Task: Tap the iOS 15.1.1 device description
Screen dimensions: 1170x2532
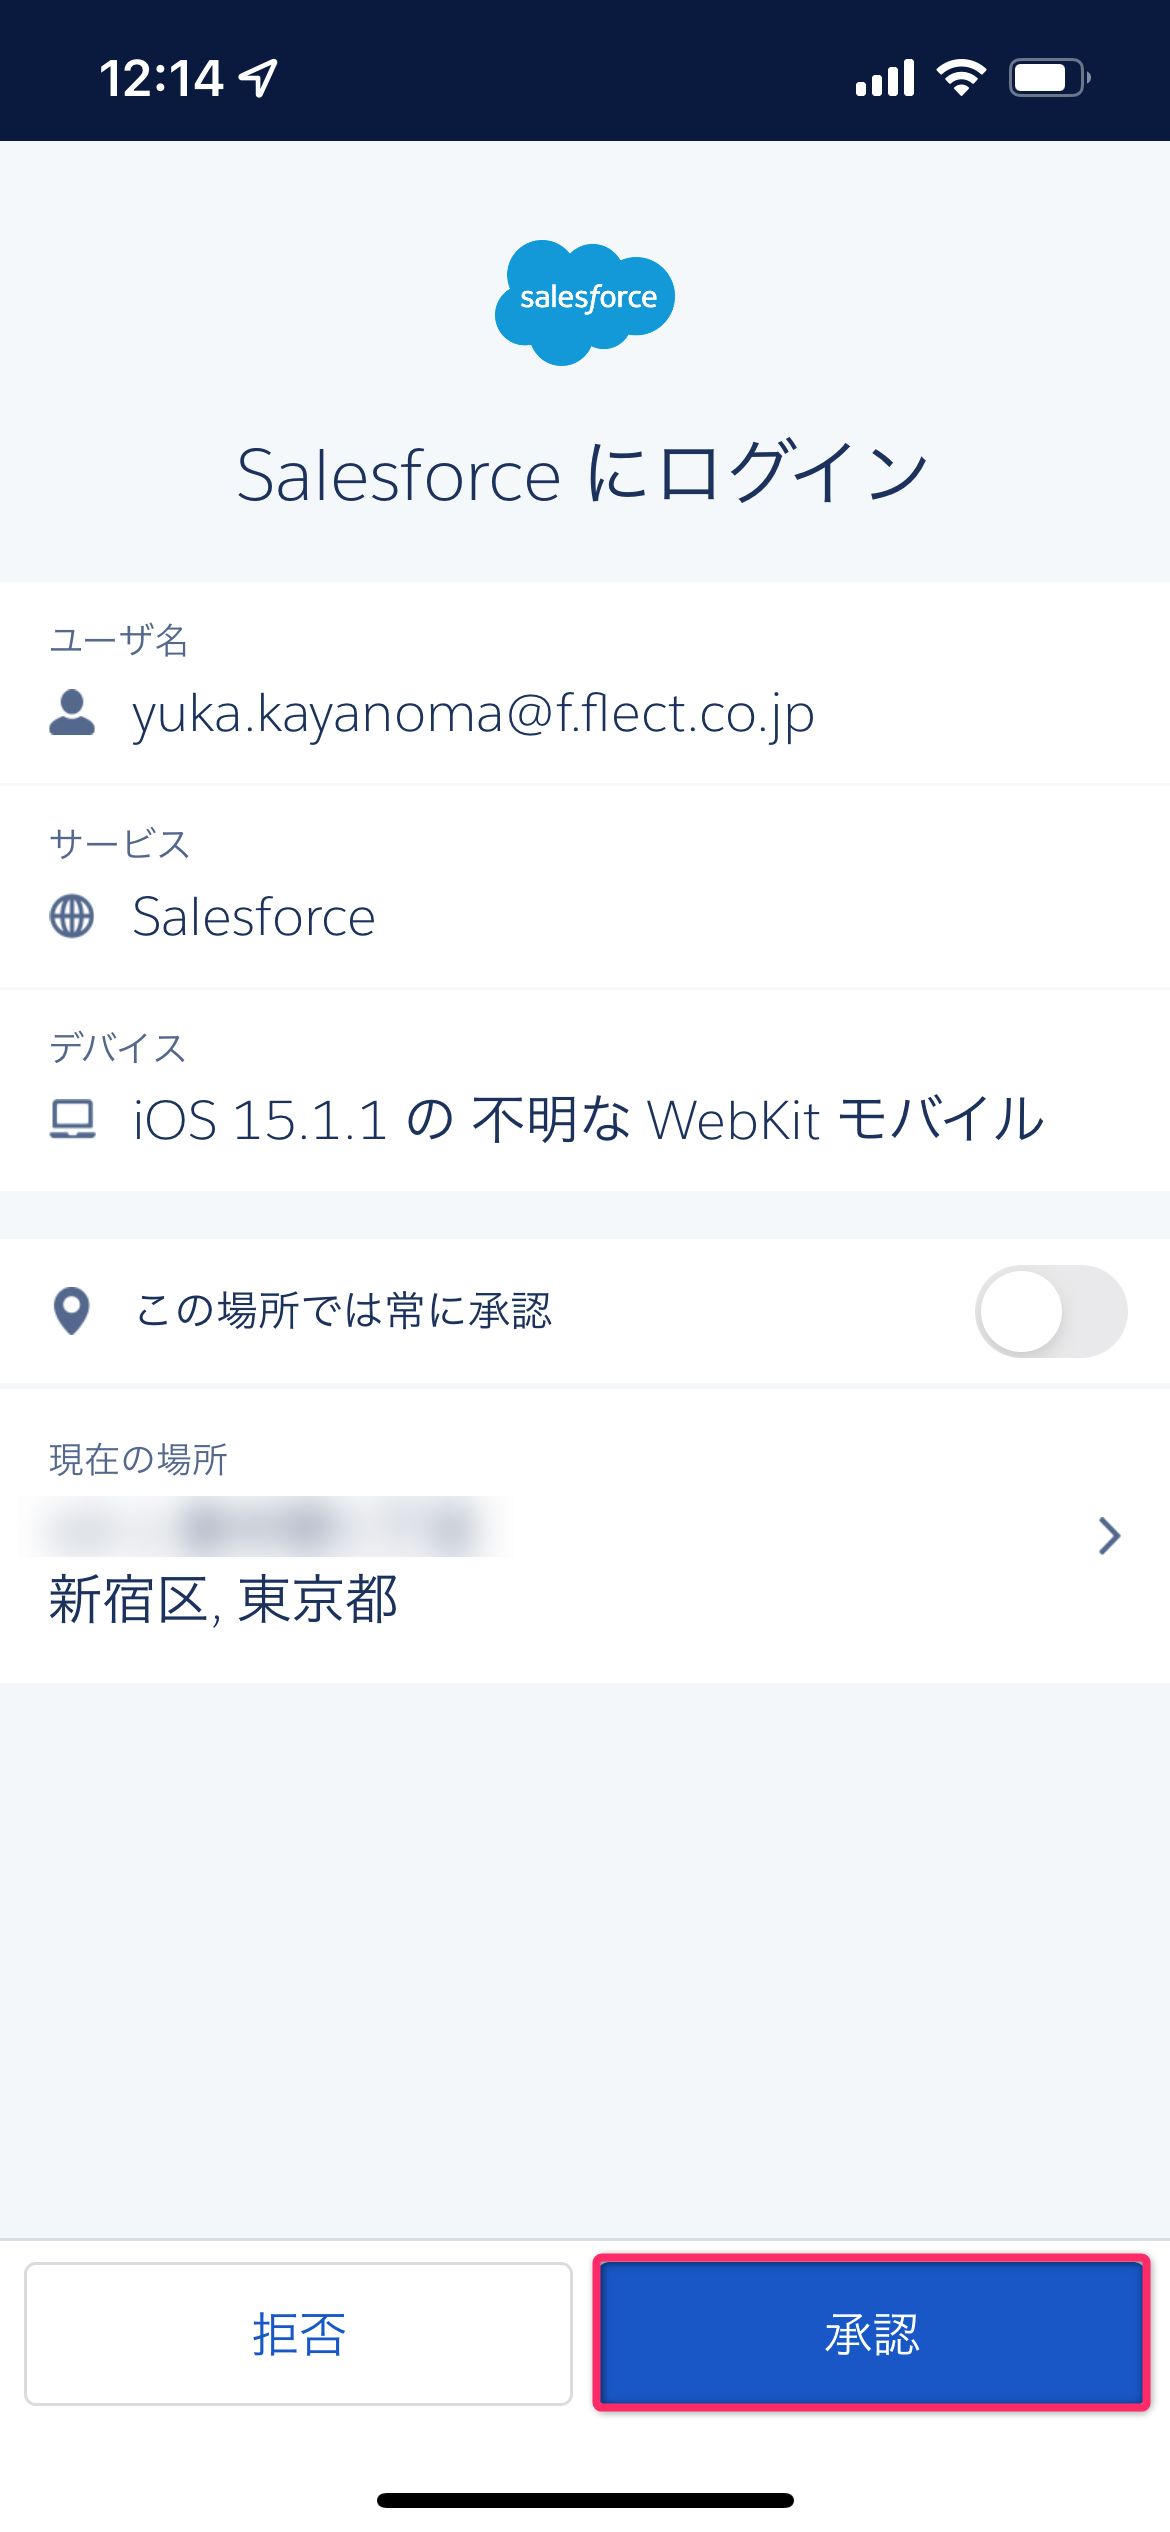Action: [x=589, y=1119]
